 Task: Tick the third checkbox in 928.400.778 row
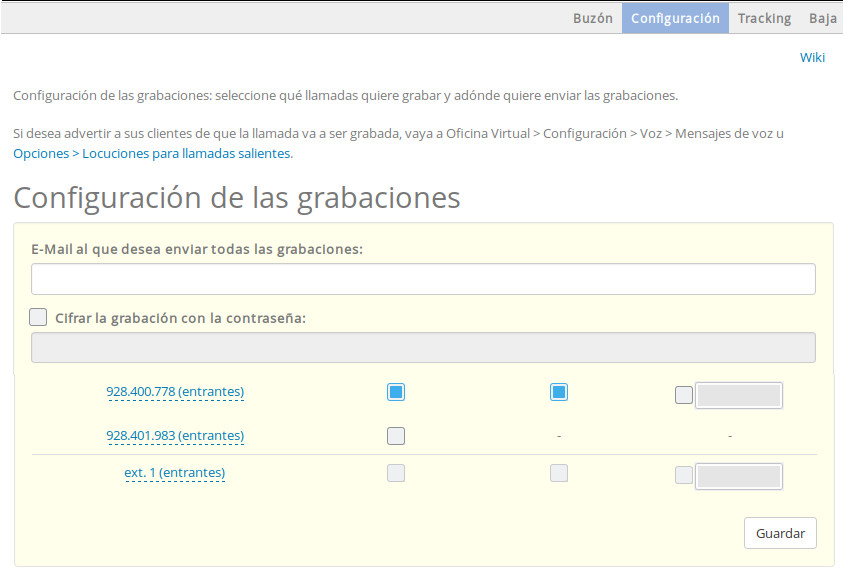click(x=684, y=395)
